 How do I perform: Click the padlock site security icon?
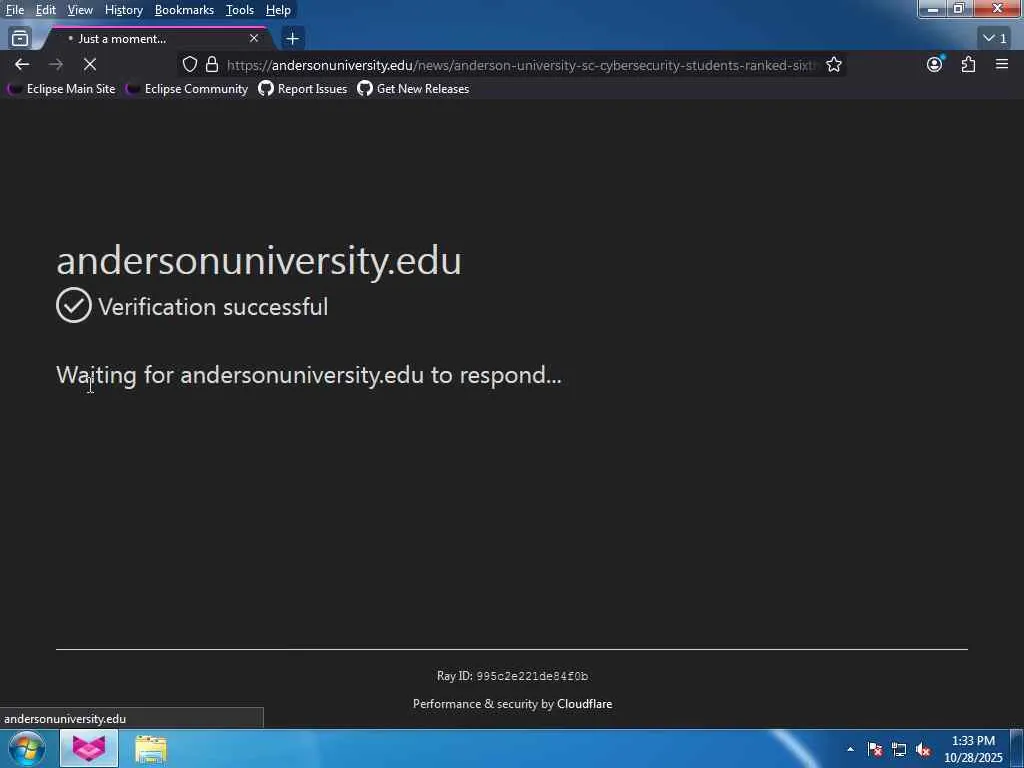tap(212, 64)
